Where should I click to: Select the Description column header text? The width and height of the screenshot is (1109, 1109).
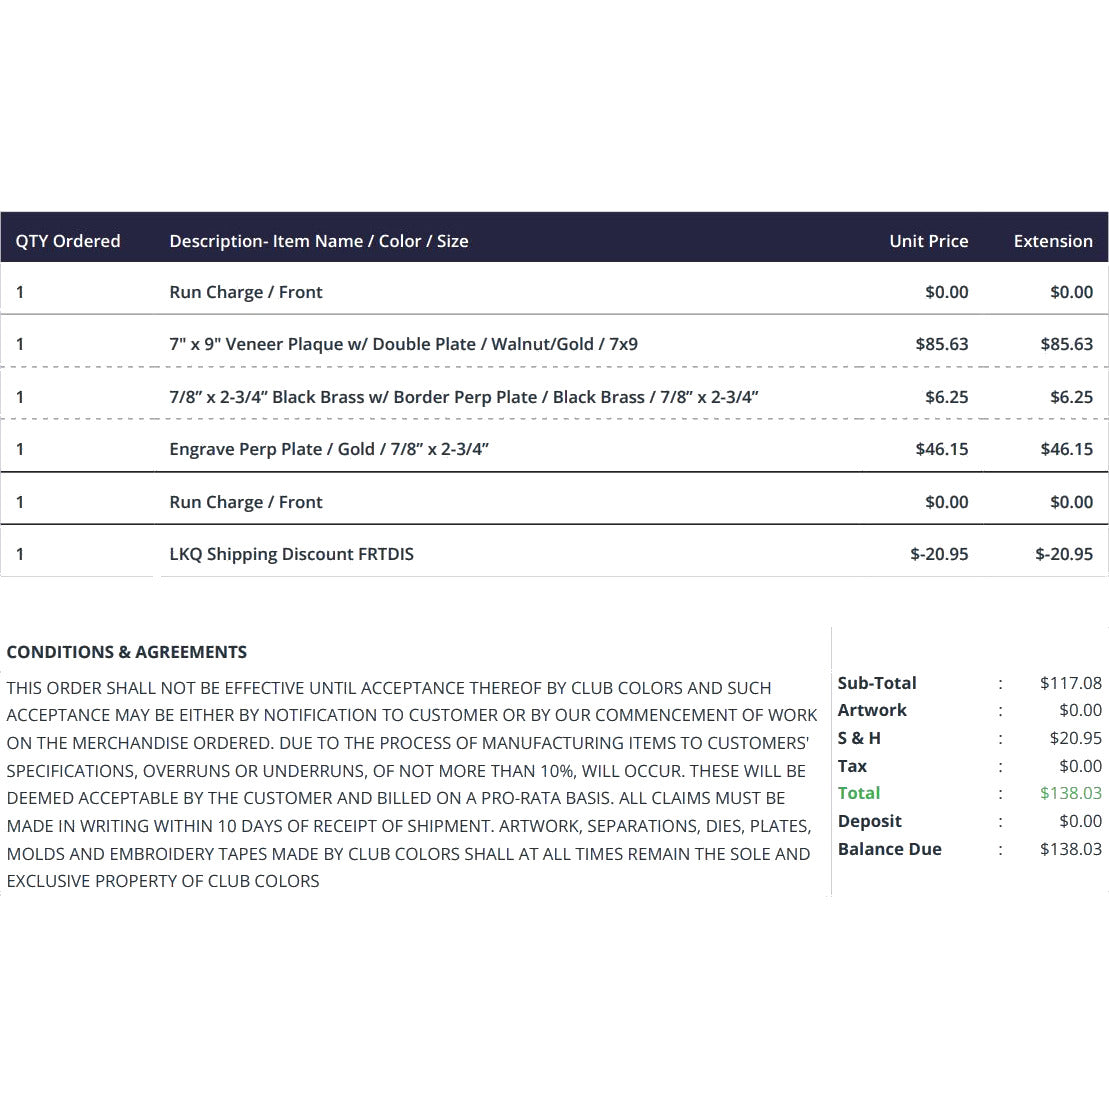319,241
